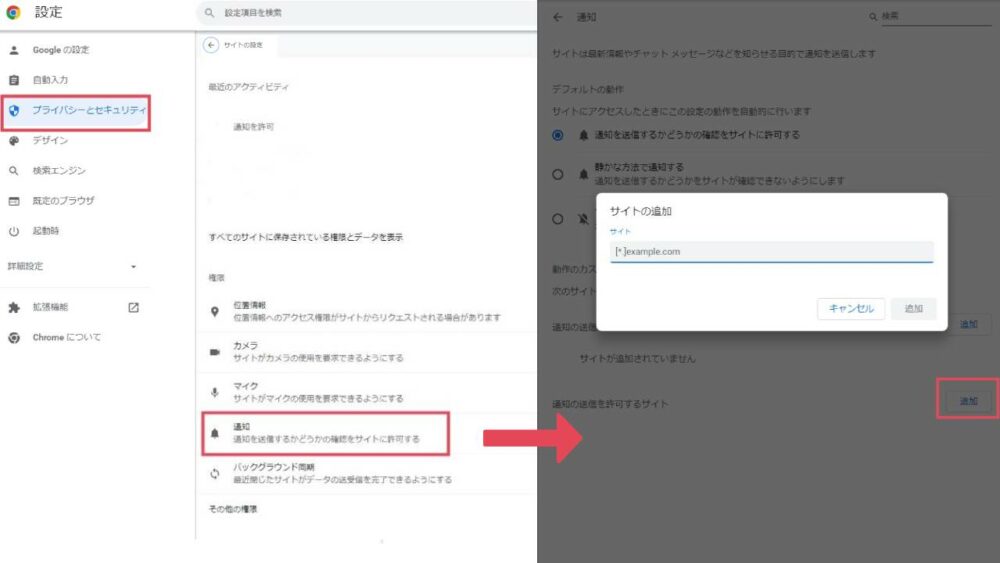Open the カメラ permission row
This screenshot has width=1000, height=563.
point(367,351)
